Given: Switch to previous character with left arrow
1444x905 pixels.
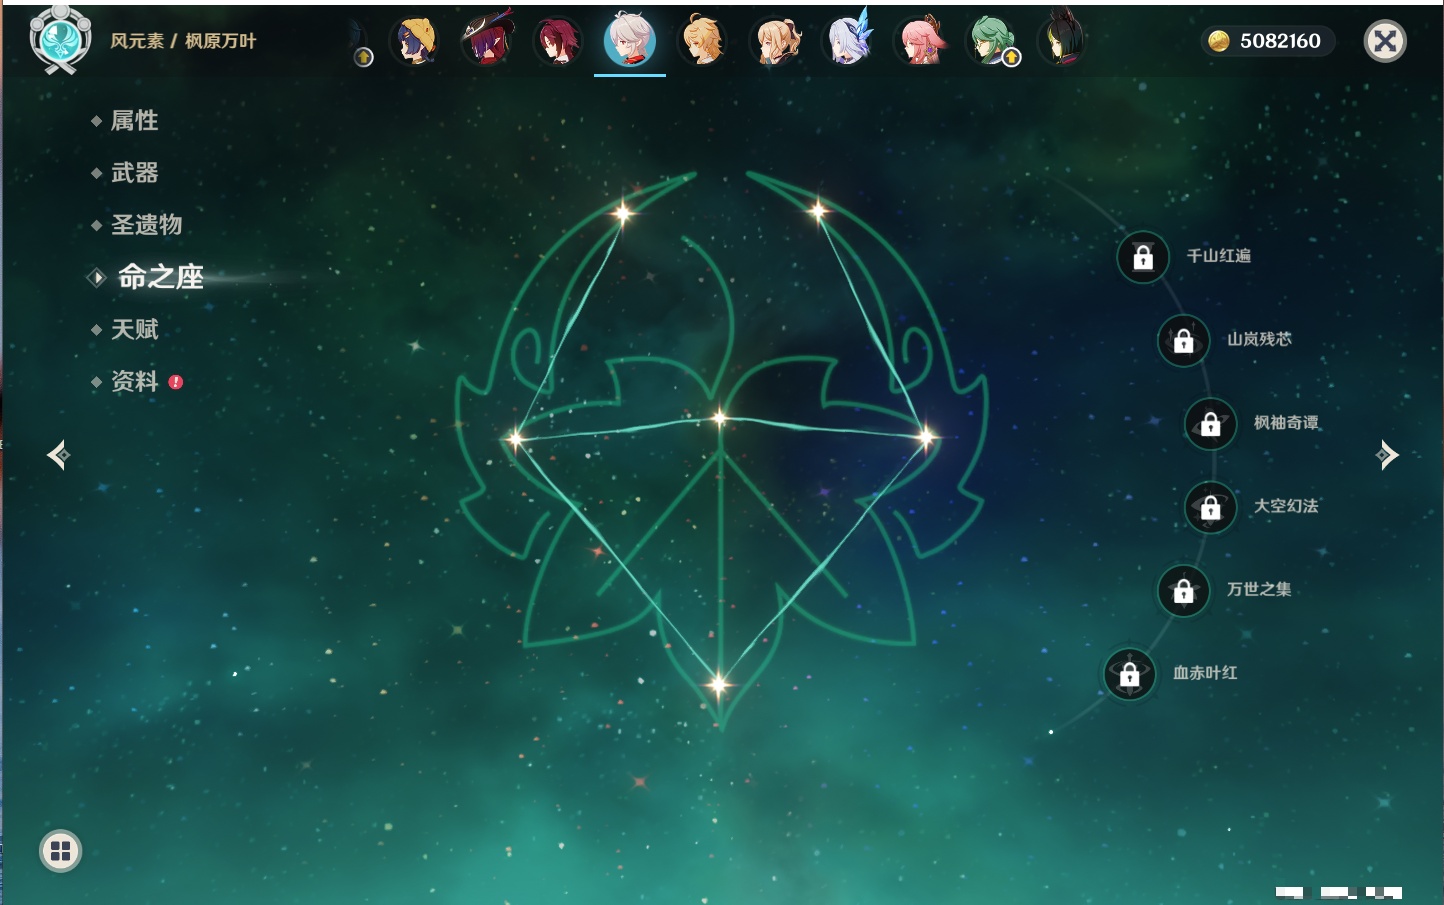Looking at the screenshot, I should (x=58, y=455).
